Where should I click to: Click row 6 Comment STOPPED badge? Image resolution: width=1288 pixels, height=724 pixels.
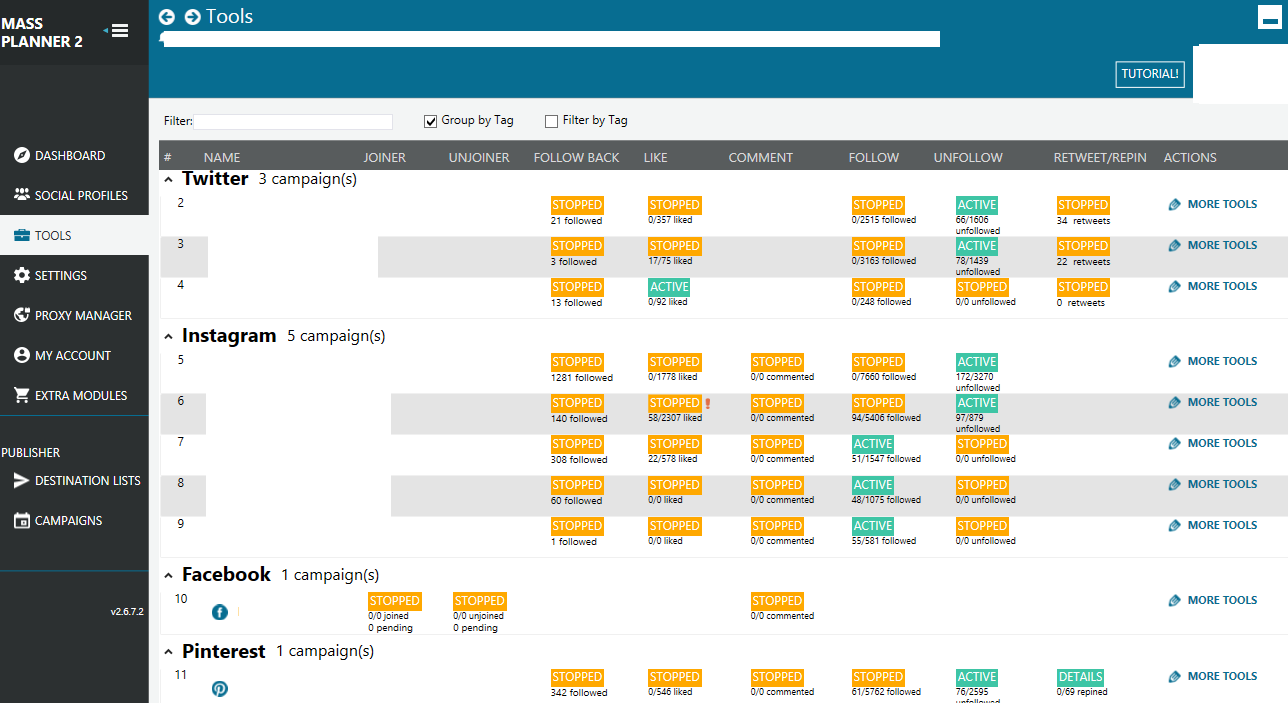(x=778, y=403)
